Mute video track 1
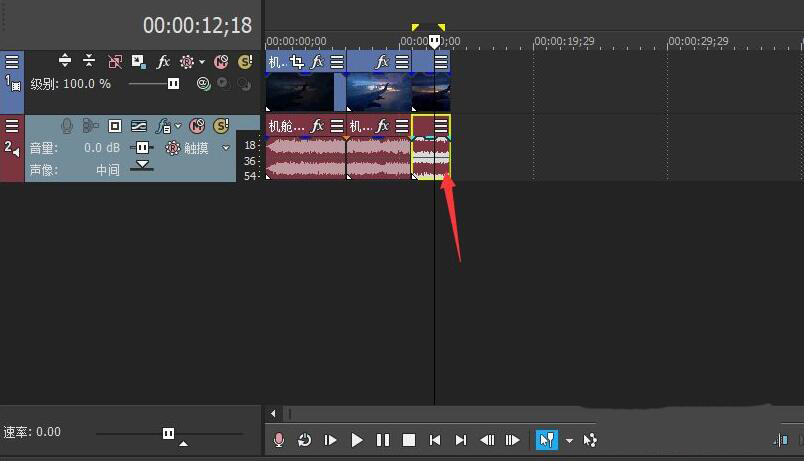This screenshot has height=461, width=804. click(x=221, y=62)
